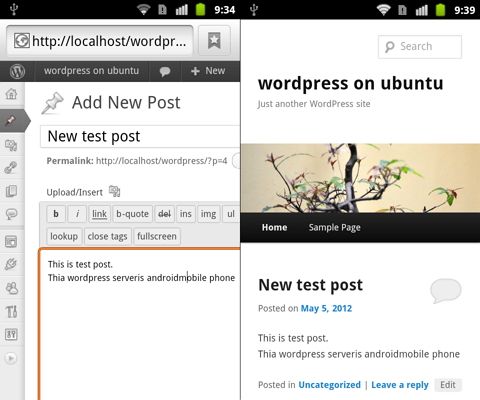This screenshot has width=480, height=400.
Task: Click the ul list button
Action: [231, 214]
